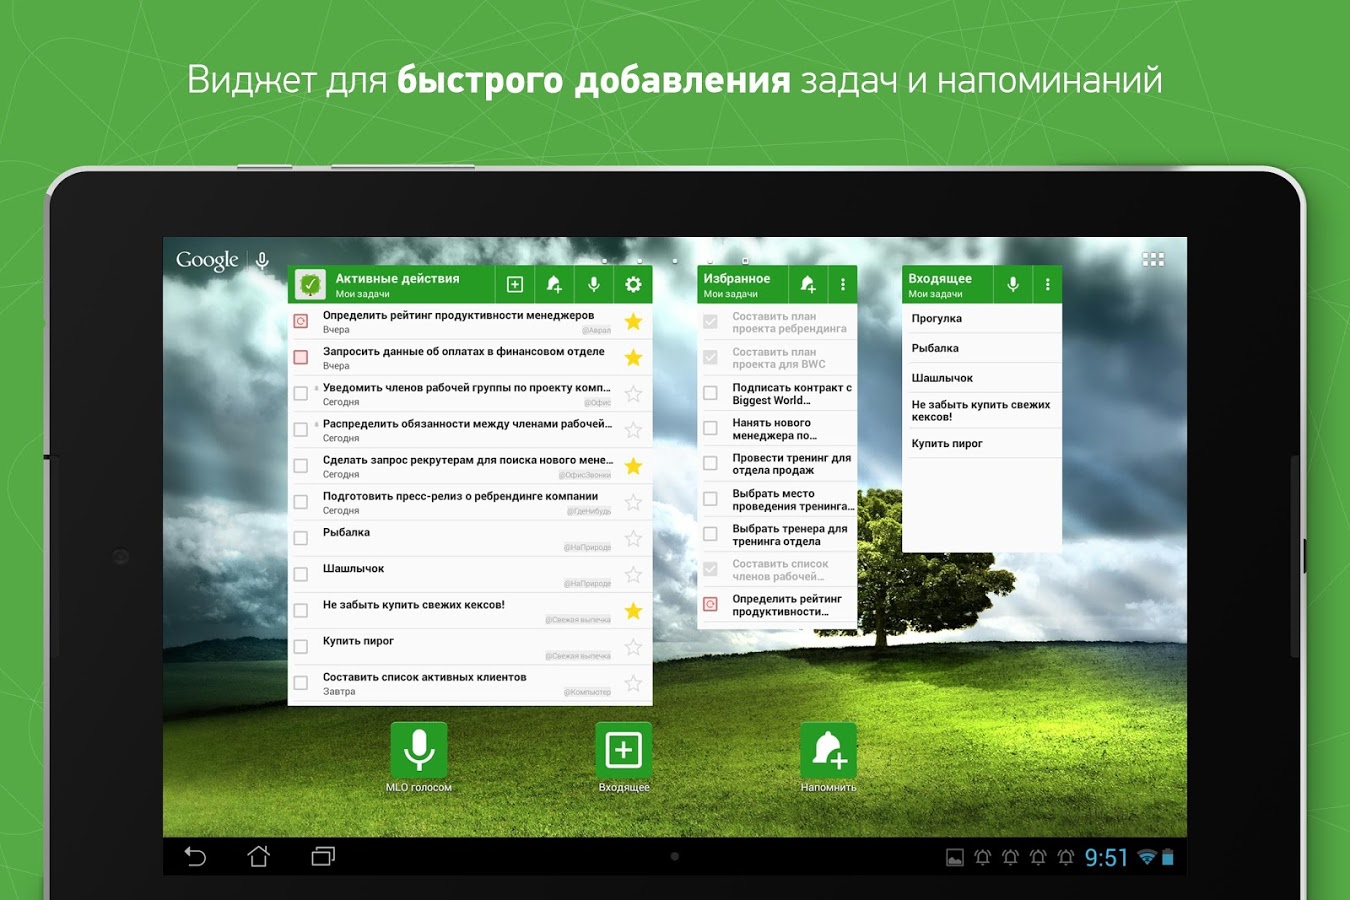Star the Шашлычок task

pos(633,575)
